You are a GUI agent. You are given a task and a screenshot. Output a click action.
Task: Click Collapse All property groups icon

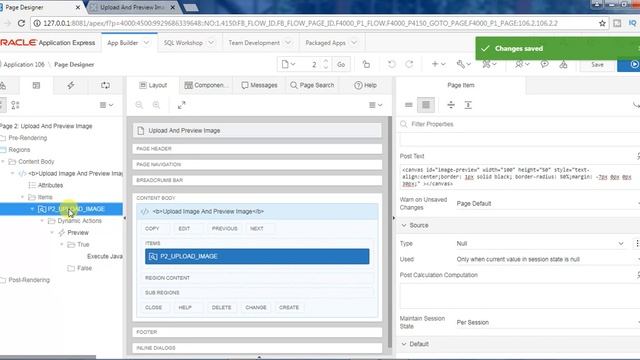click(x=451, y=105)
